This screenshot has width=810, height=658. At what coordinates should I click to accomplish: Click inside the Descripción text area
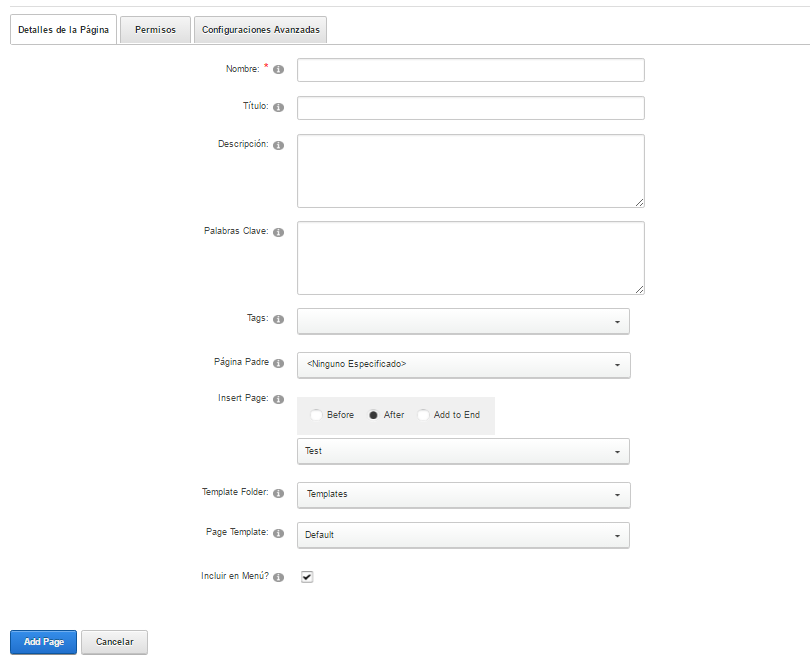471,171
